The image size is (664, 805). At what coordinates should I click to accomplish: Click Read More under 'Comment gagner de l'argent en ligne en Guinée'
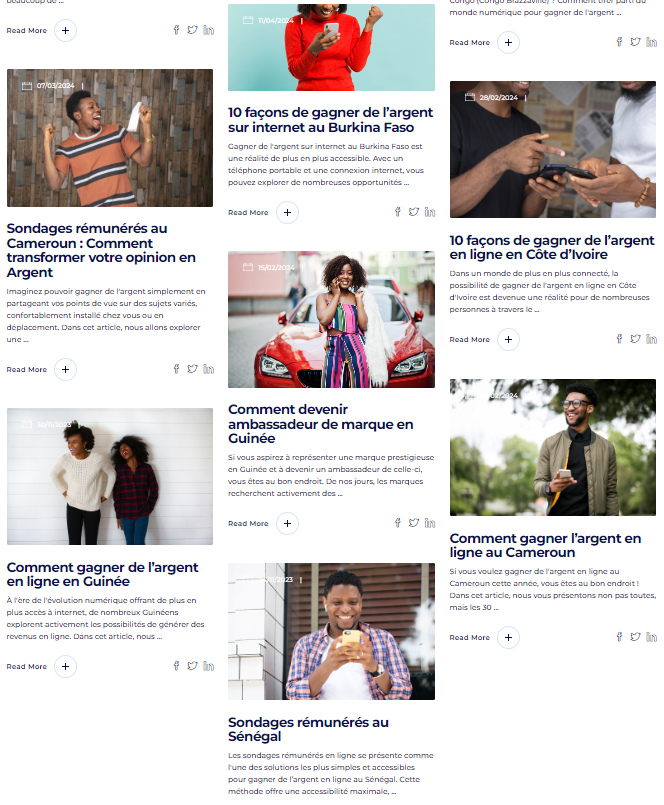tap(27, 666)
